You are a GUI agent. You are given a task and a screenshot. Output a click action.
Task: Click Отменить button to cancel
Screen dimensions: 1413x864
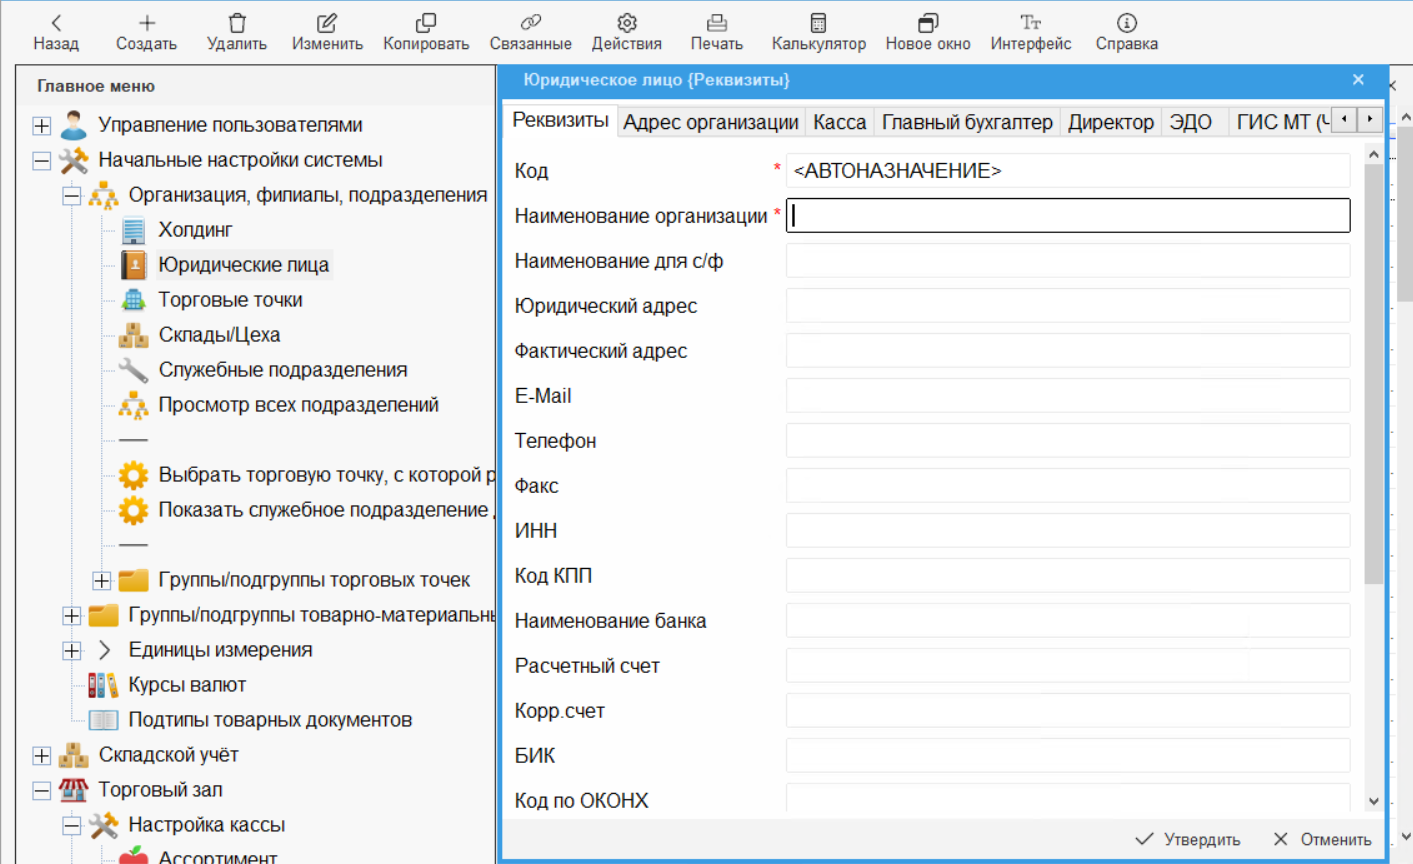pyautogui.click(x=1322, y=839)
